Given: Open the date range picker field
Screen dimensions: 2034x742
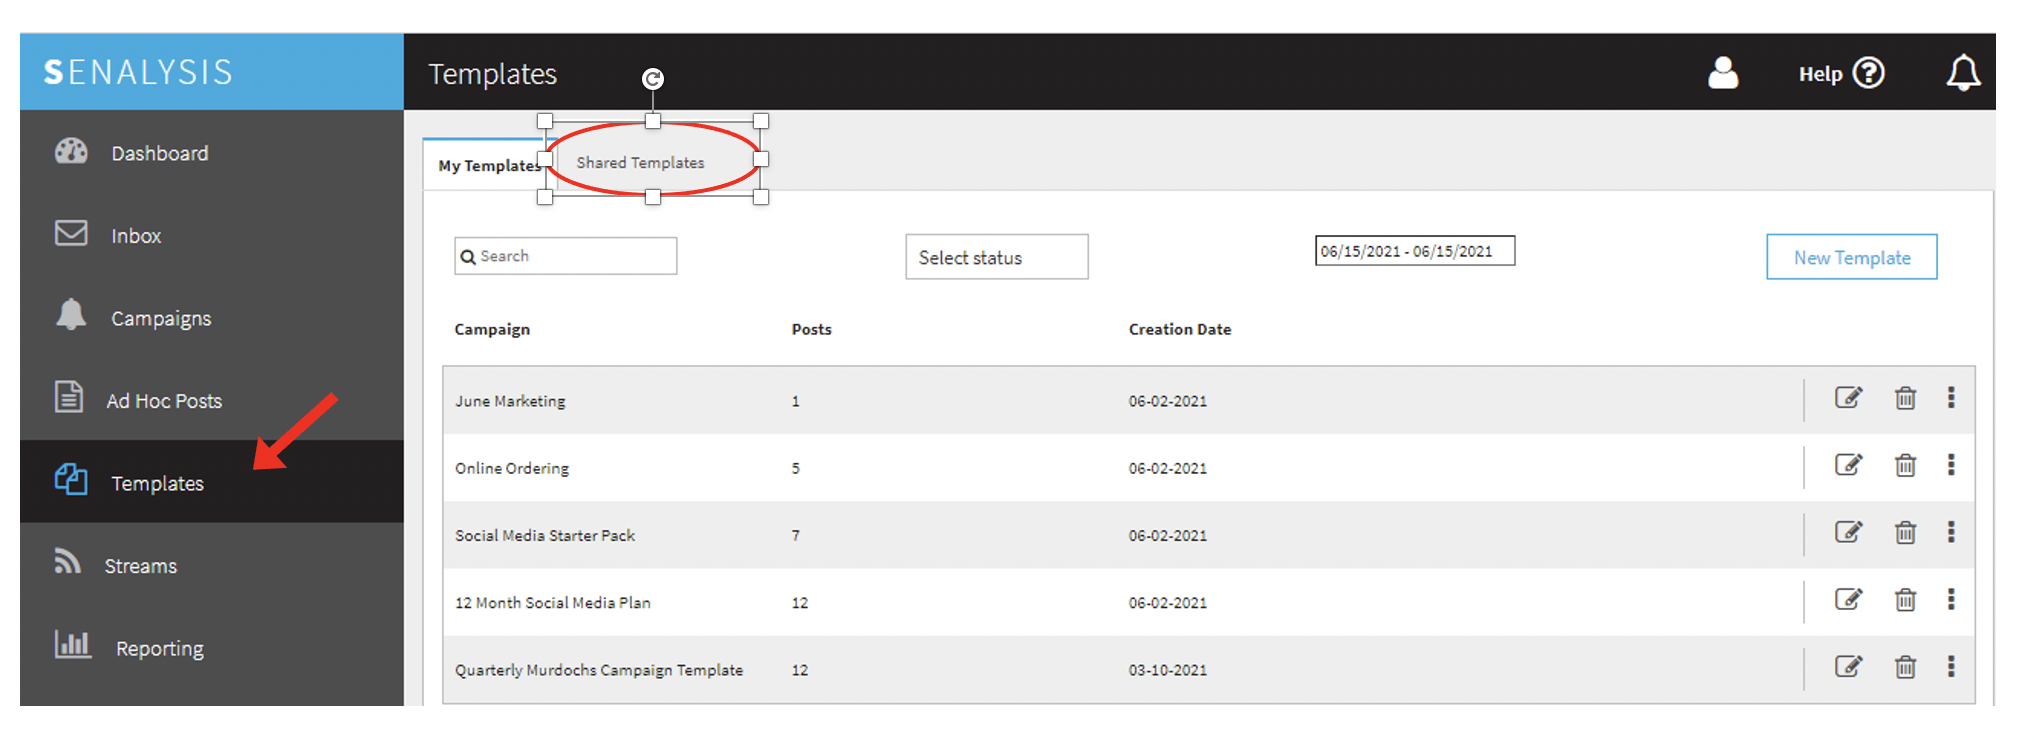Looking at the screenshot, I should pyautogui.click(x=1415, y=251).
